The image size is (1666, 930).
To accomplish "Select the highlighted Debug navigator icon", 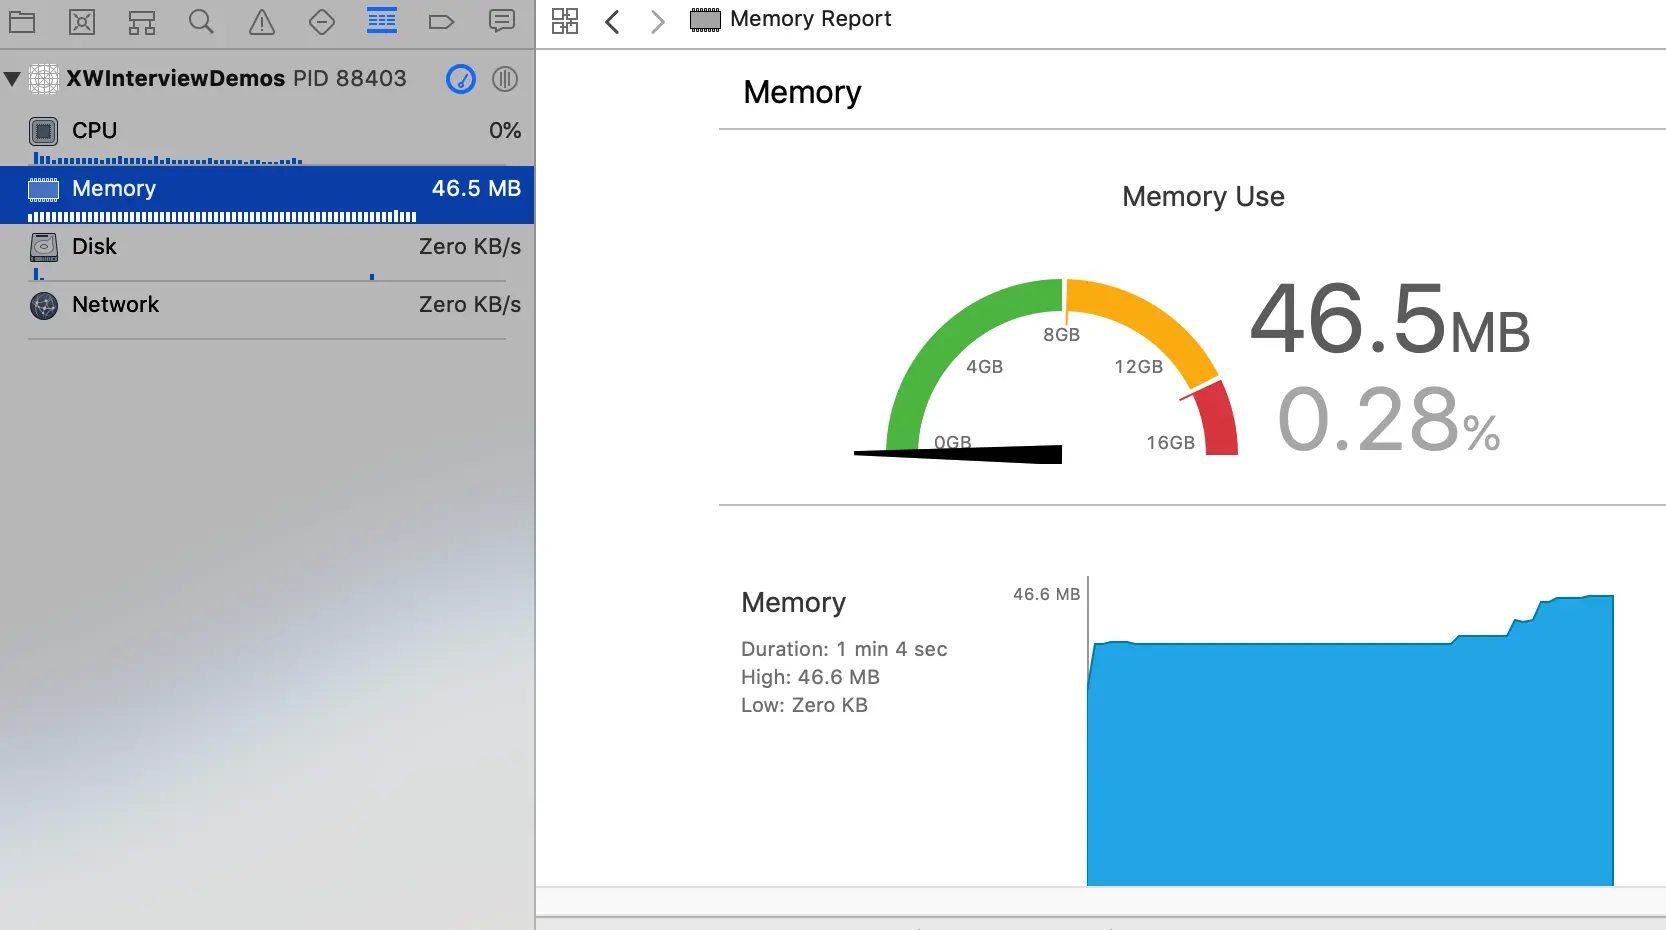I will click(382, 21).
